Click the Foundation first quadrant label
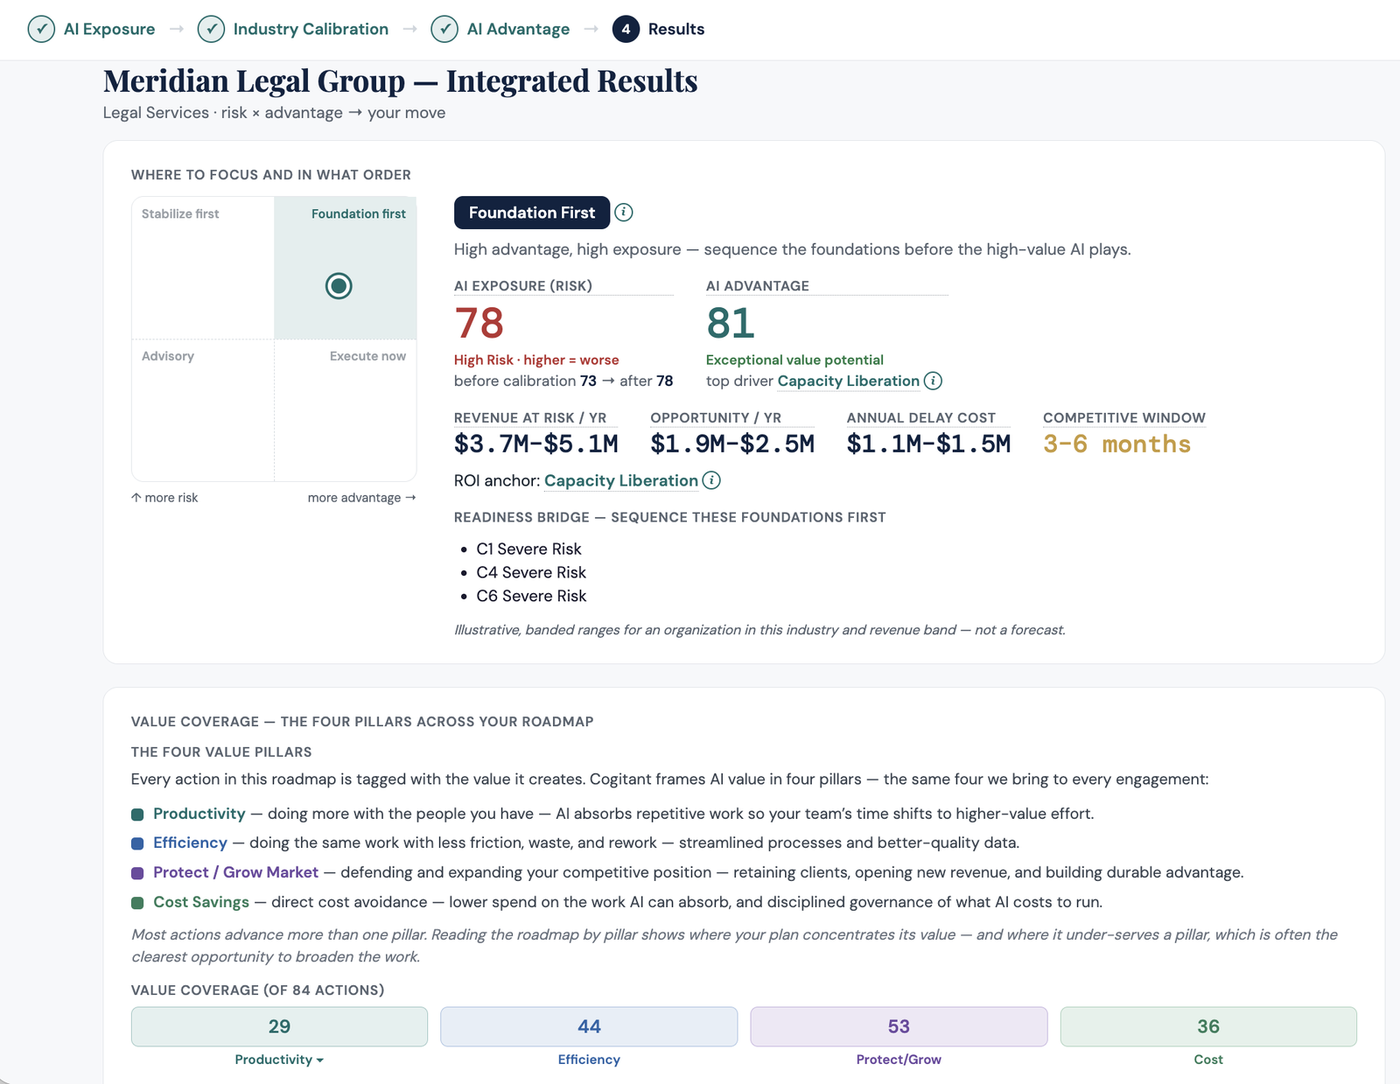Screen dimensions: 1400x1084 coord(358,214)
